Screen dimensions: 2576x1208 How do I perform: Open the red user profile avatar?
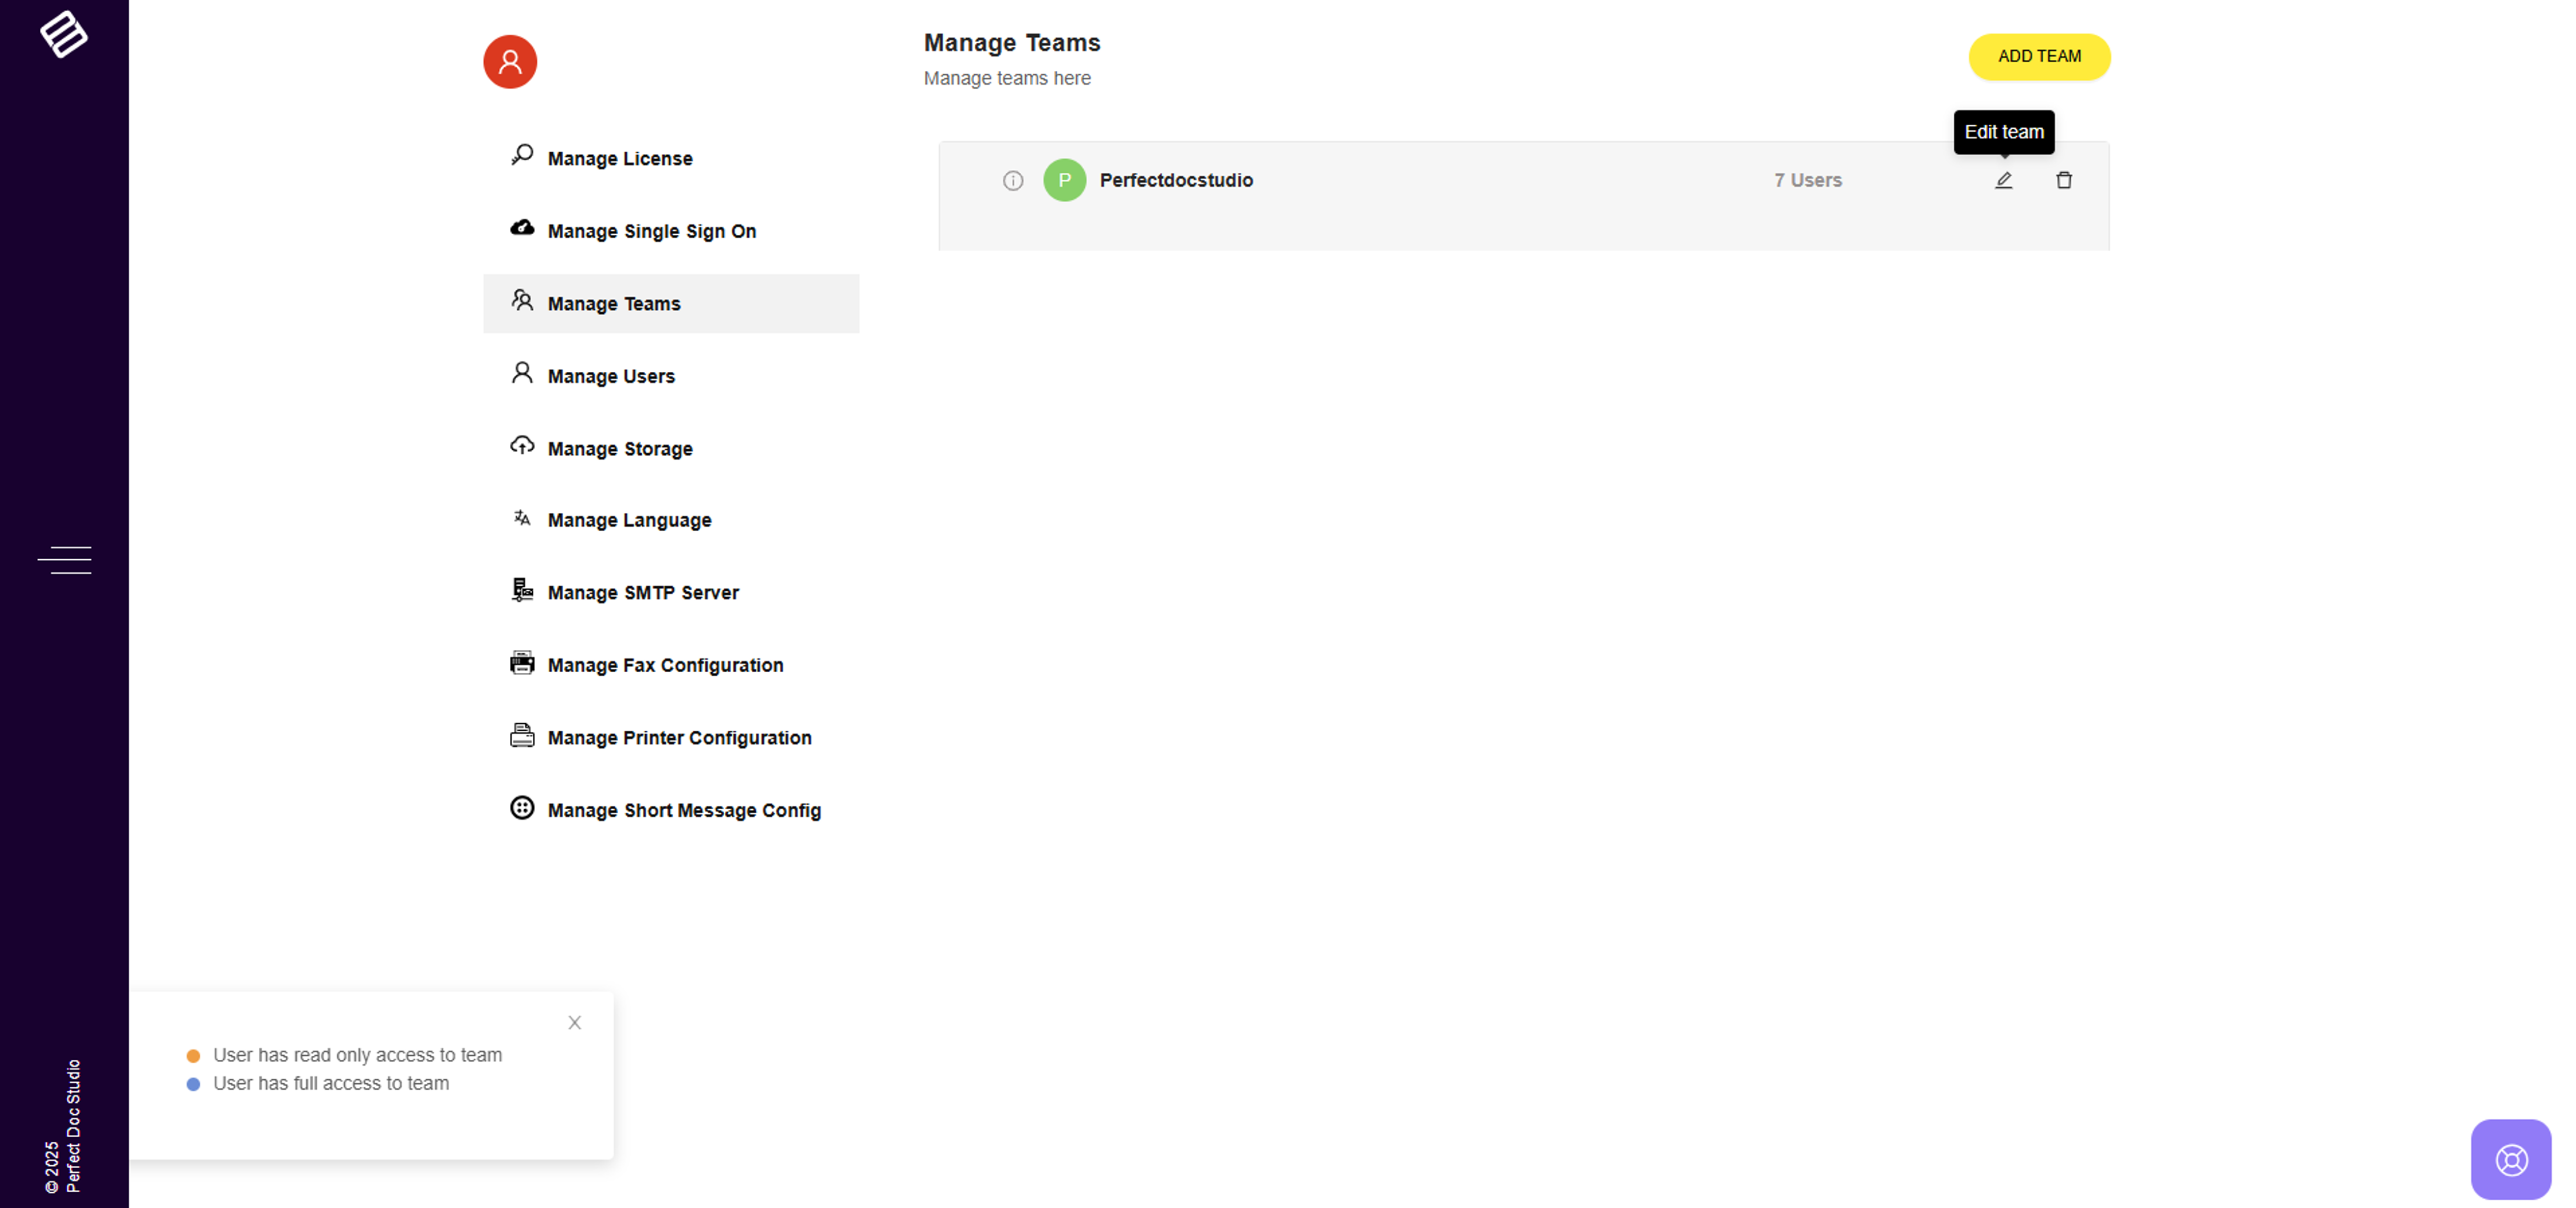[x=510, y=62]
